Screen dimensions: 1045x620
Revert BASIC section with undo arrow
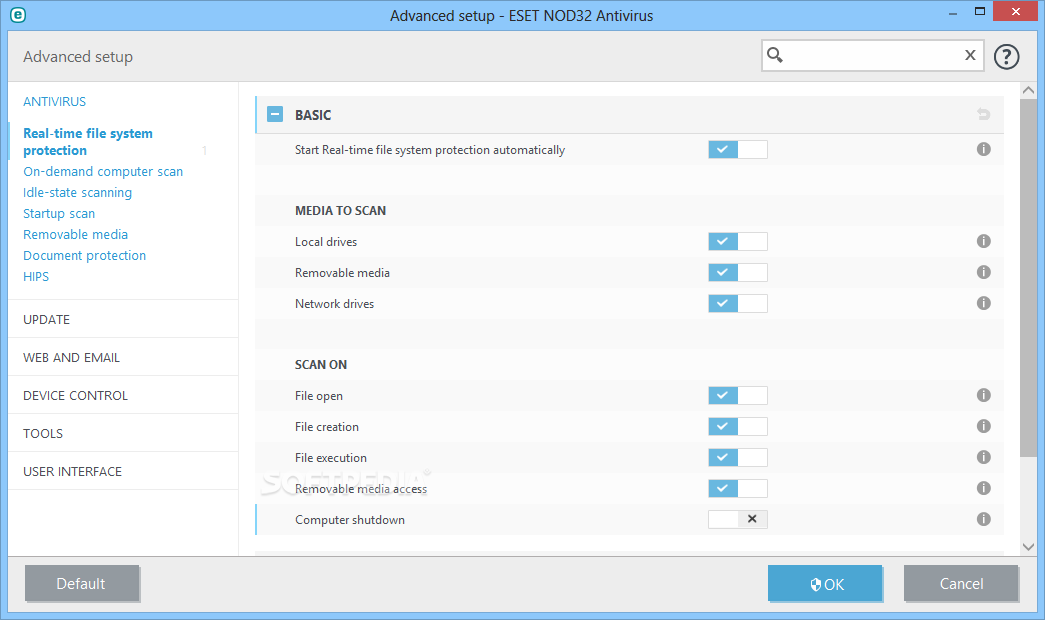point(983,115)
